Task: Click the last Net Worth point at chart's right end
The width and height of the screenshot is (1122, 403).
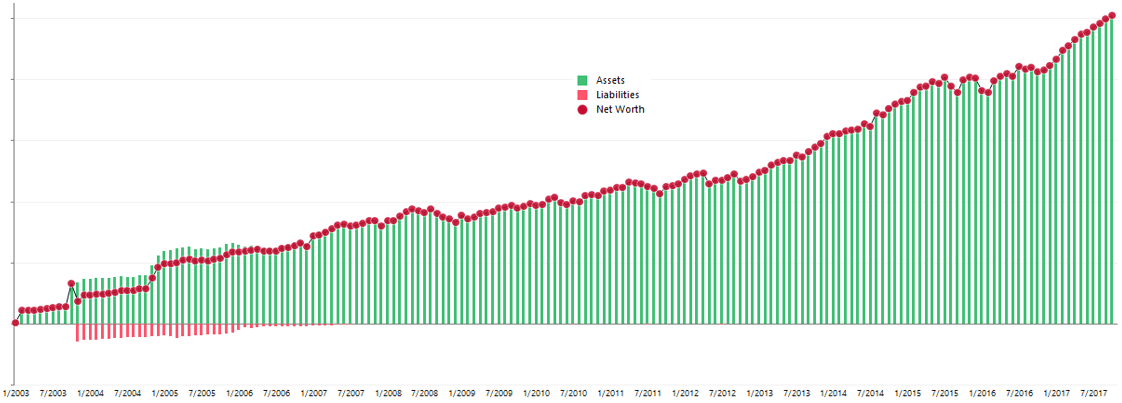Action: pyautogui.click(x=1112, y=16)
